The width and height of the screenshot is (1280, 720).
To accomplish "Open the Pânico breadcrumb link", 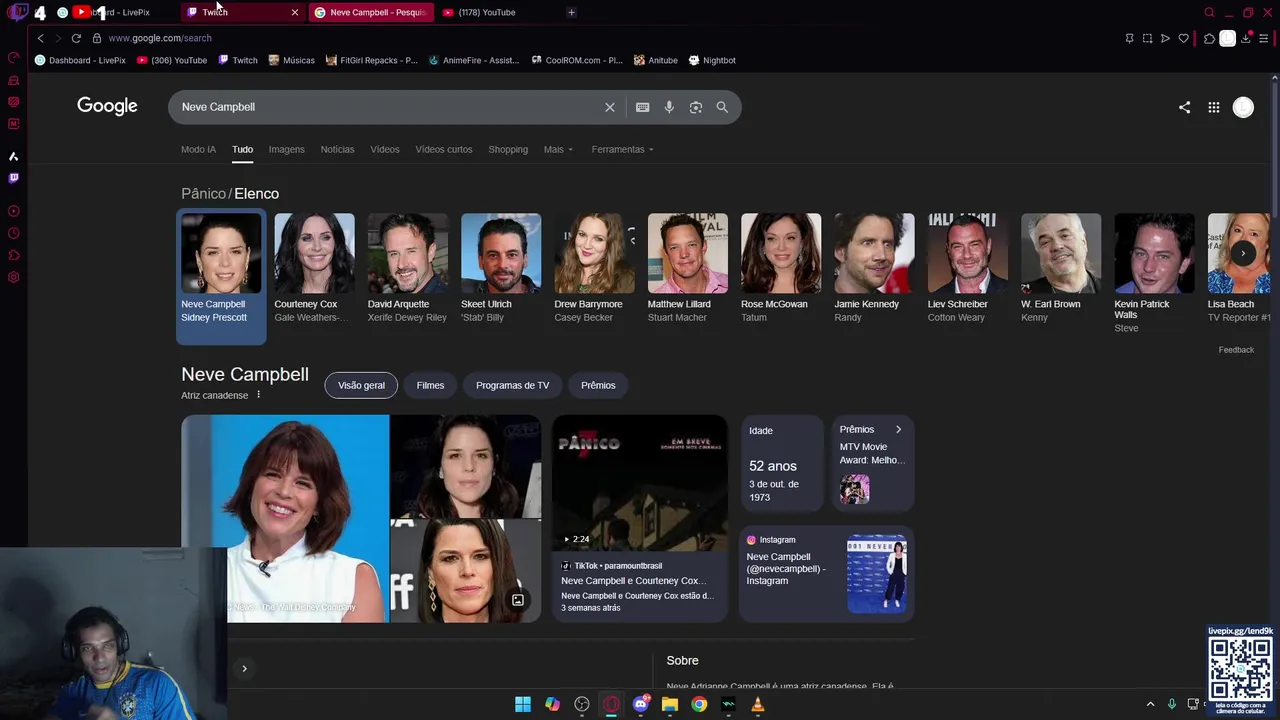I will 203,193.
